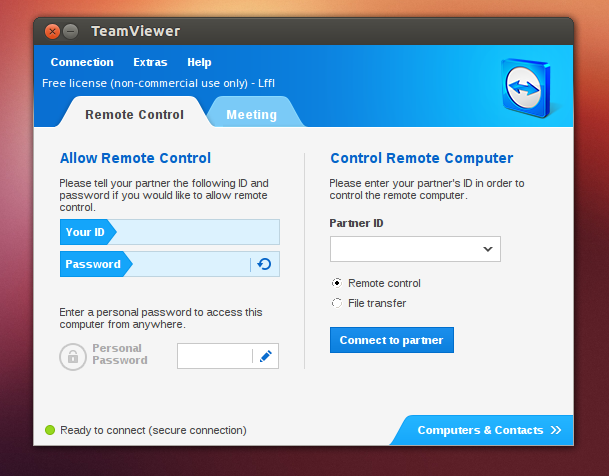Click the 'Free license (non-commercial use only)' text
Screen dimensions: 609x476
click(x=145, y=83)
